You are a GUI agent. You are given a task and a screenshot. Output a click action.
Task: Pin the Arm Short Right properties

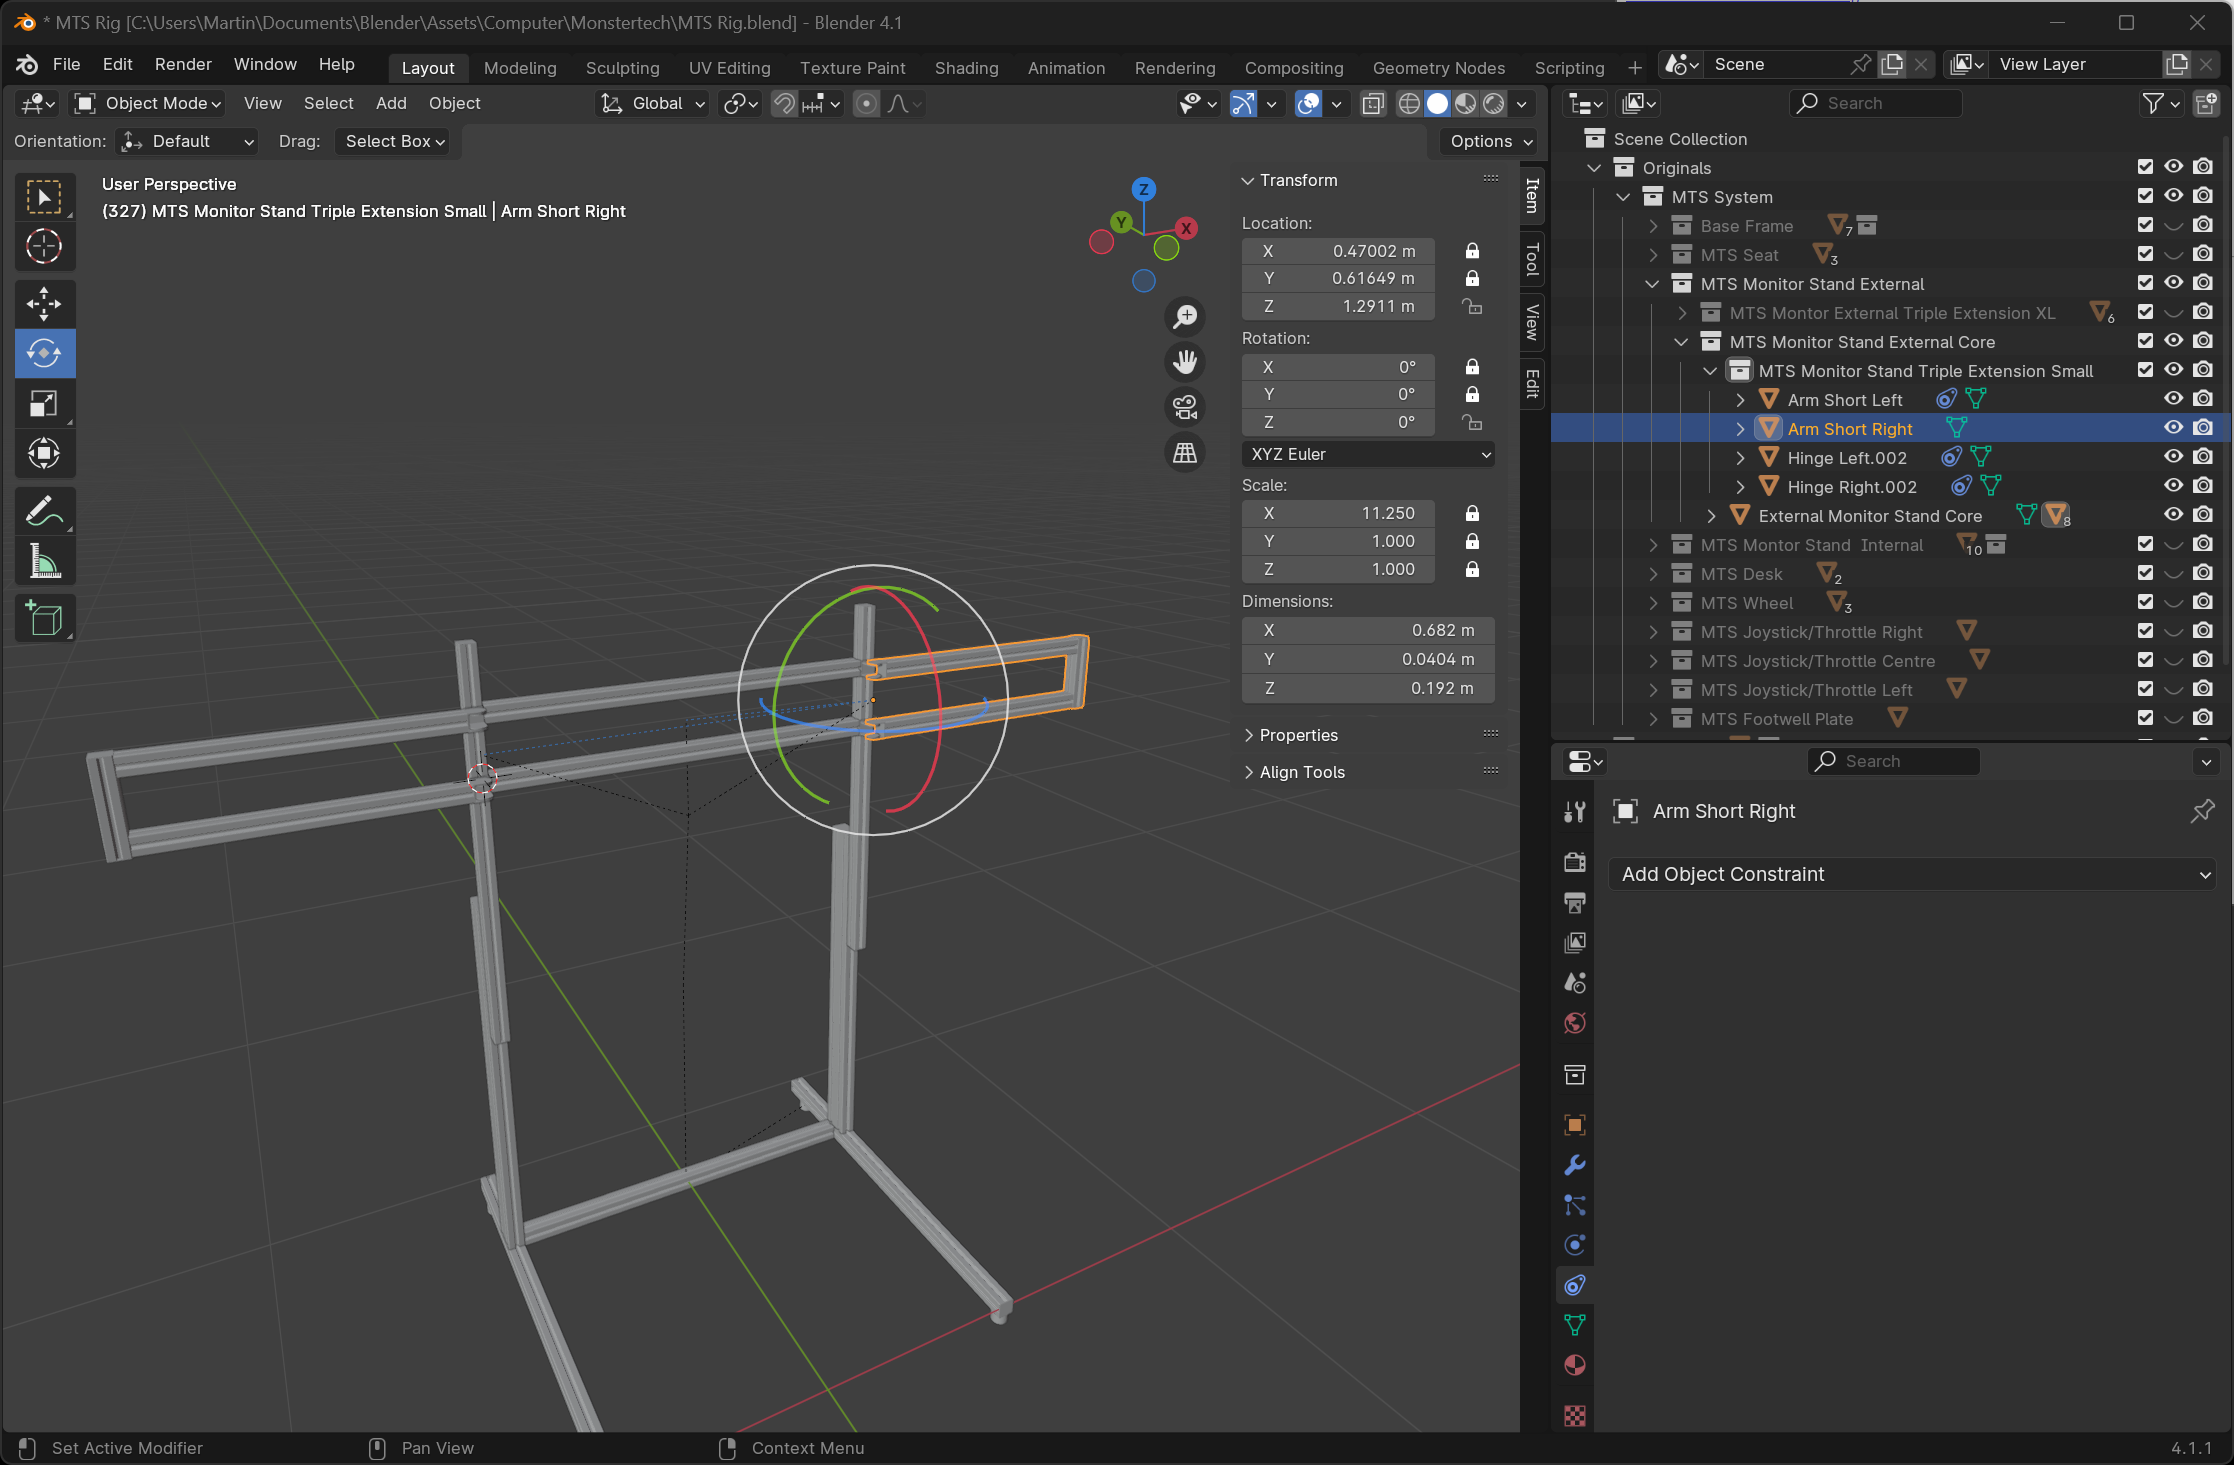2202,811
